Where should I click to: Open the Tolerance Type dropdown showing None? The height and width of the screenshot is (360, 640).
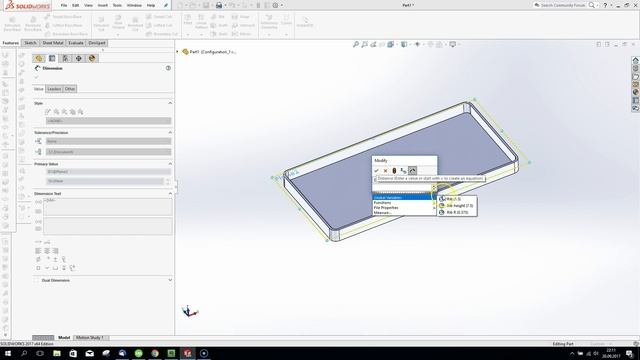tap(109, 141)
